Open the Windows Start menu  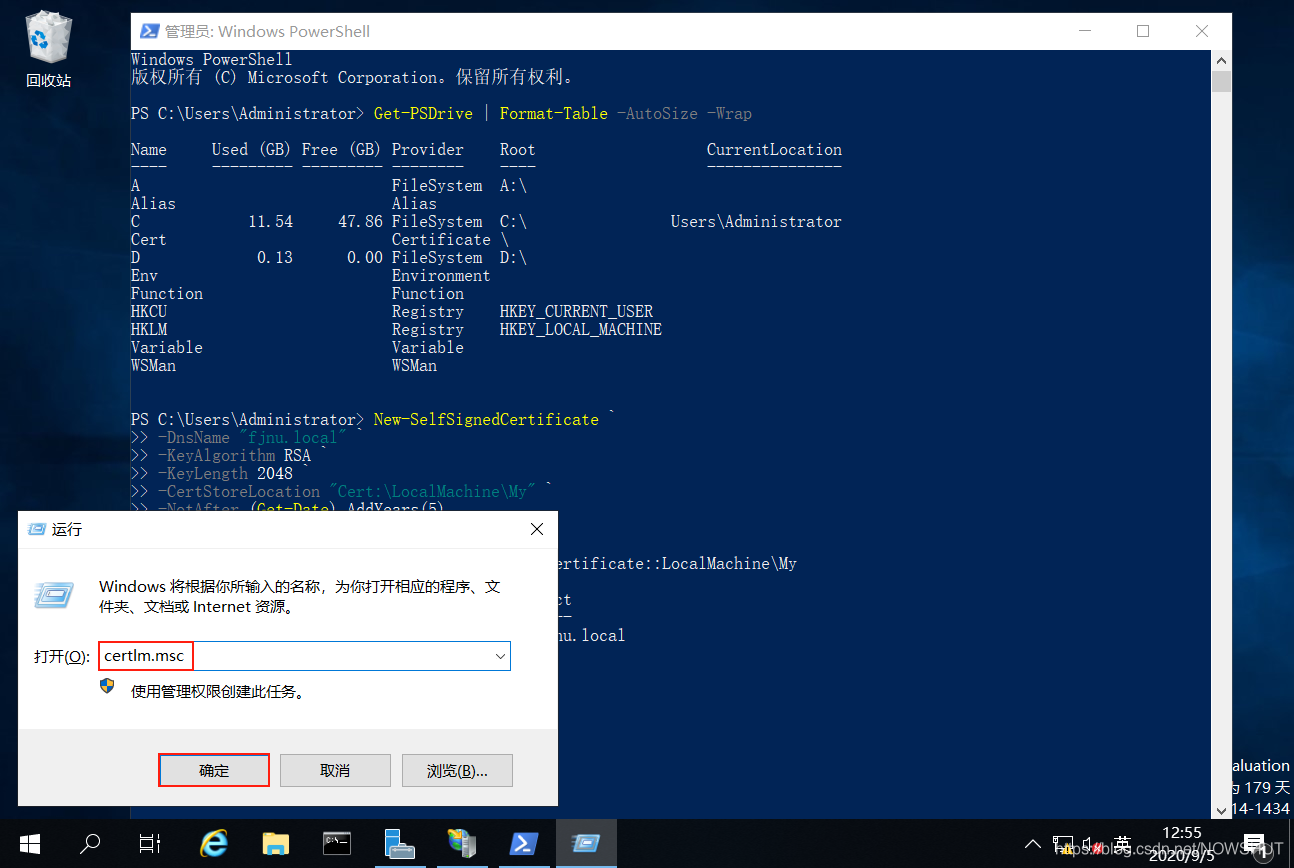[29, 844]
